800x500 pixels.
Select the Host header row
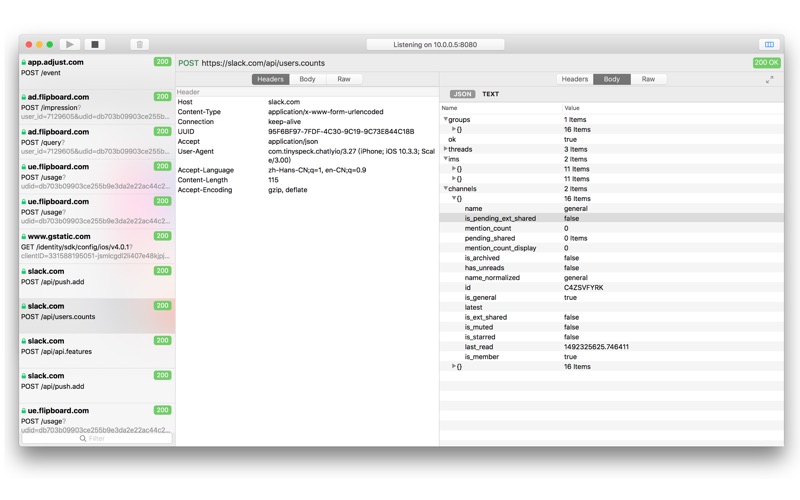[x=307, y=102]
